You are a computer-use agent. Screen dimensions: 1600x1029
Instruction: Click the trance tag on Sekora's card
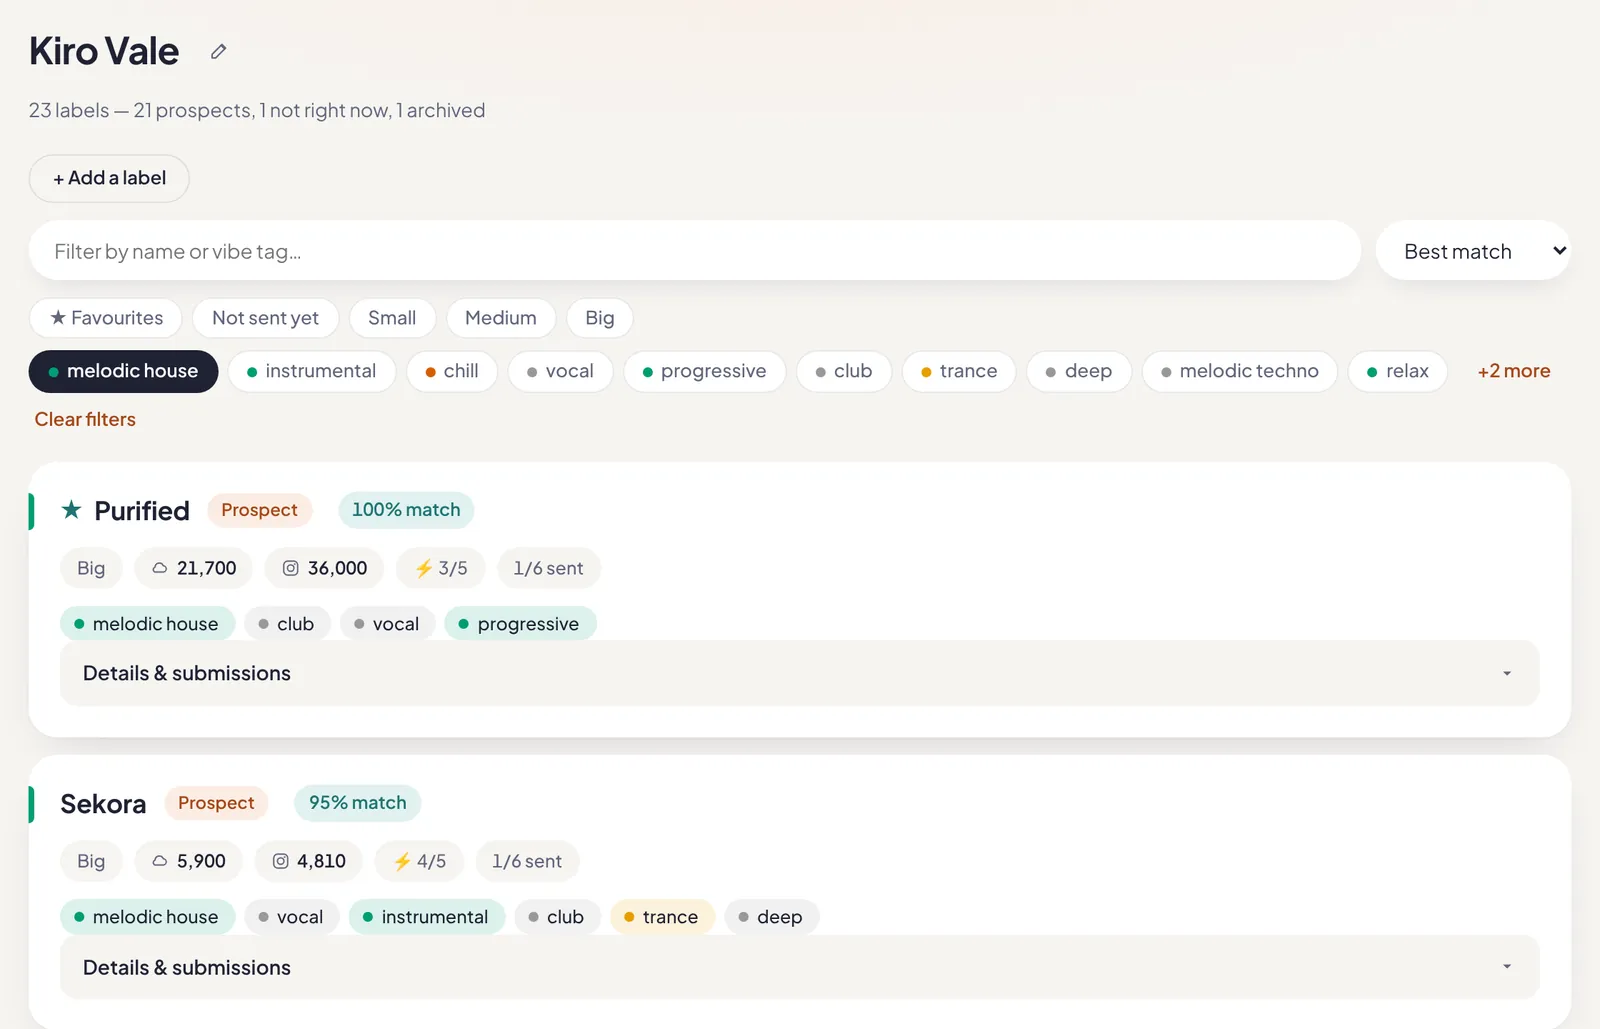[x=662, y=917]
